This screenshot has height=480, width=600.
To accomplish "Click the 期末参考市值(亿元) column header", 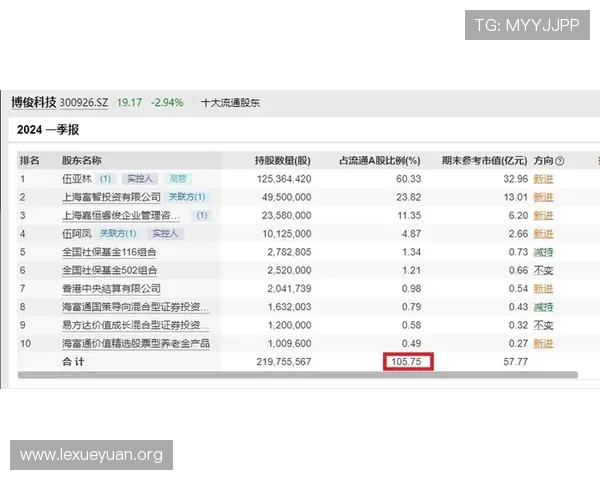I will click(484, 161).
